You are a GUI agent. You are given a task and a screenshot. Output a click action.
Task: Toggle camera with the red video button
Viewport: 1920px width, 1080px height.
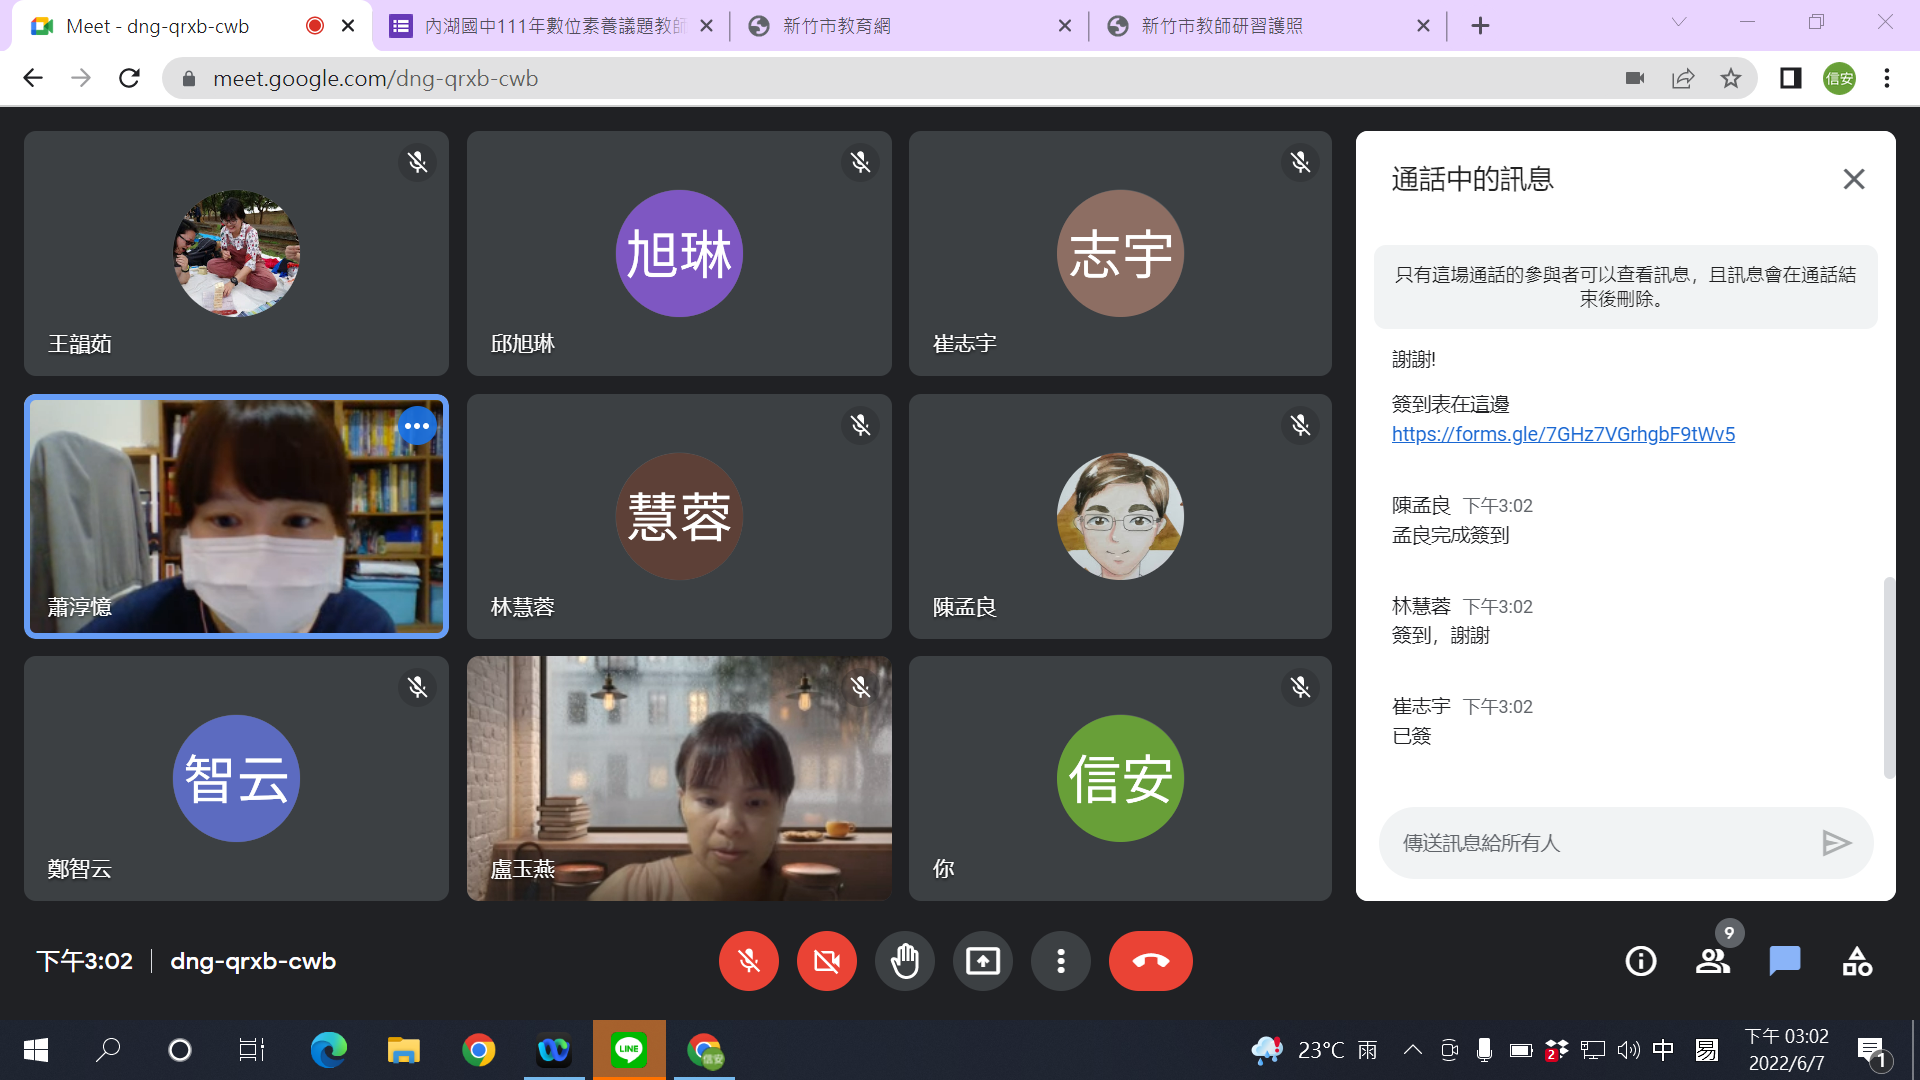pos(826,961)
